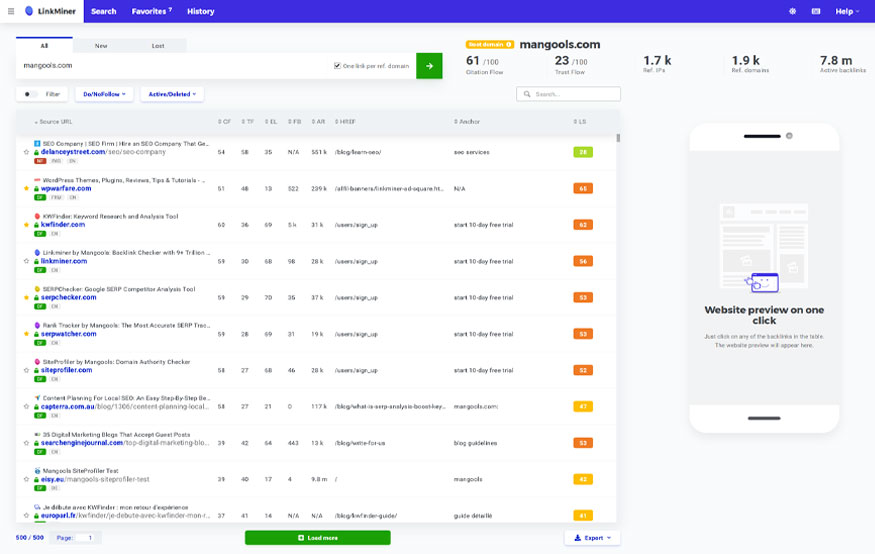Image resolution: width=875 pixels, height=554 pixels.
Task: Click the '500 / 500' results counter
Action: click(x=30, y=538)
